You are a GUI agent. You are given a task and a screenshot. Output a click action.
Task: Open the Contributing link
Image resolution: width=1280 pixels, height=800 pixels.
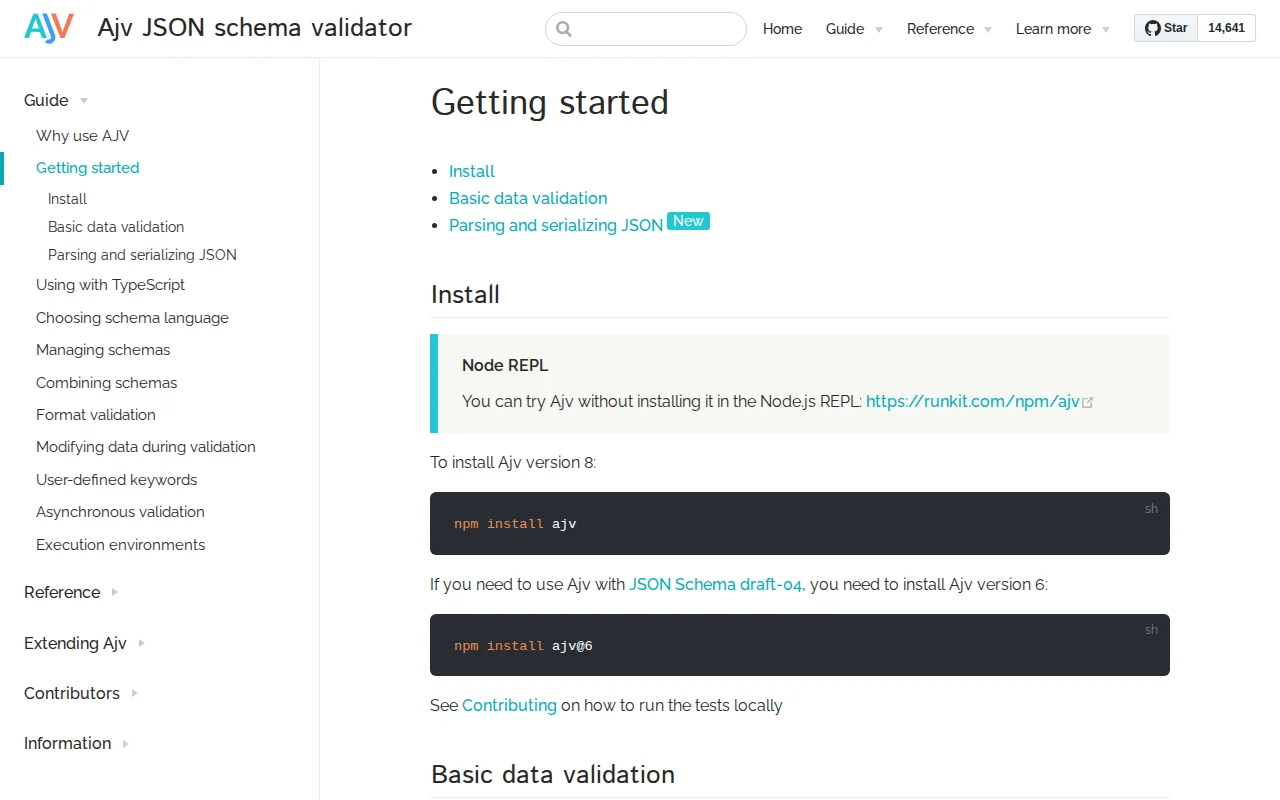509,705
